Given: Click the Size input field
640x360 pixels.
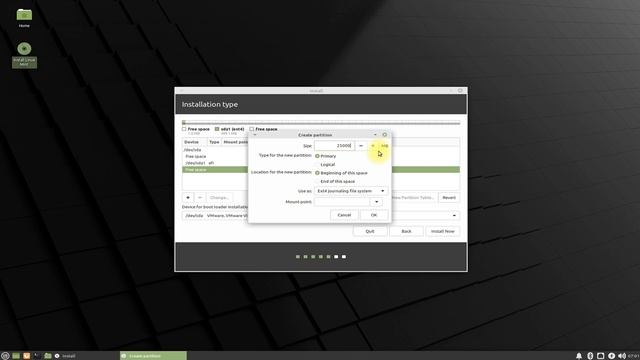Looking at the screenshot, I should (334, 145).
